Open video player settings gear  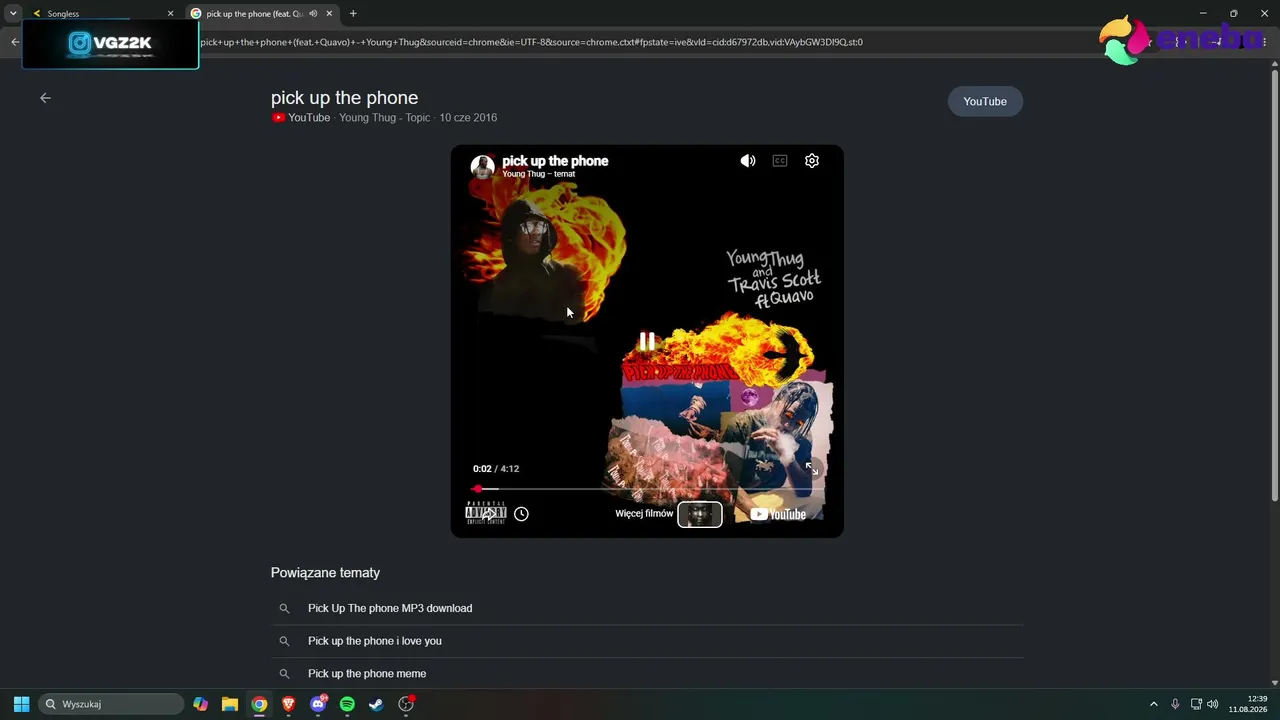tap(812, 161)
